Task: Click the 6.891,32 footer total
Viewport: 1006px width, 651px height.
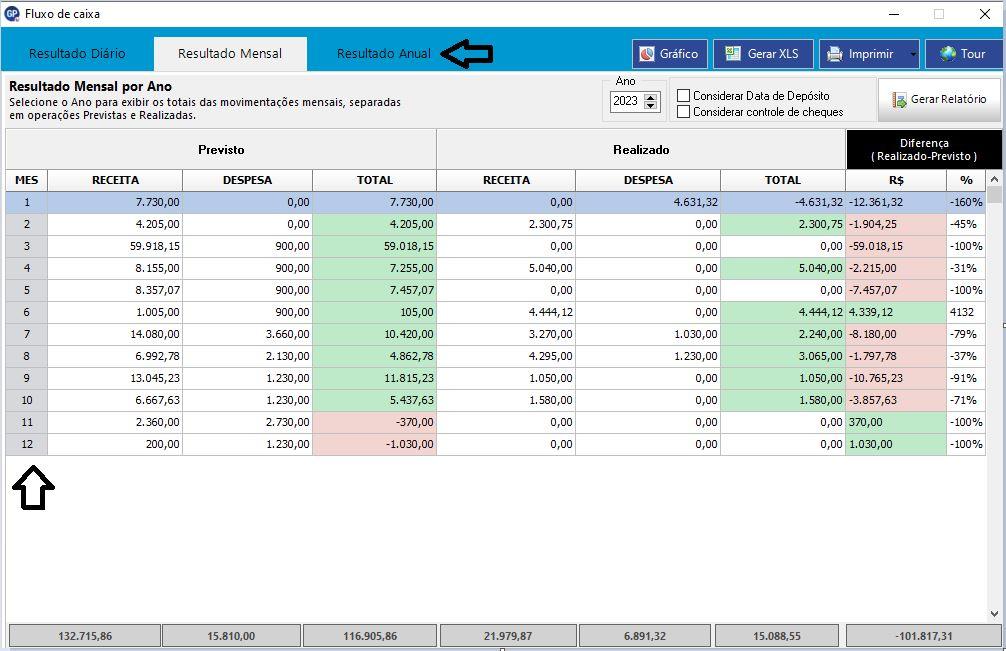Action: (x=645, y=636)
